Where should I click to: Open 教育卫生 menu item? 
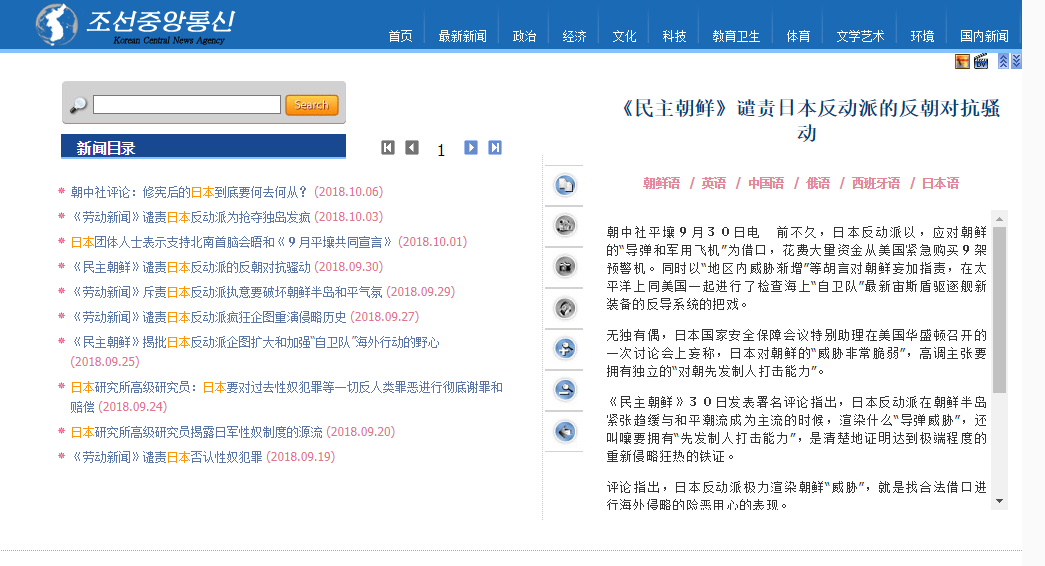[736, 36]
